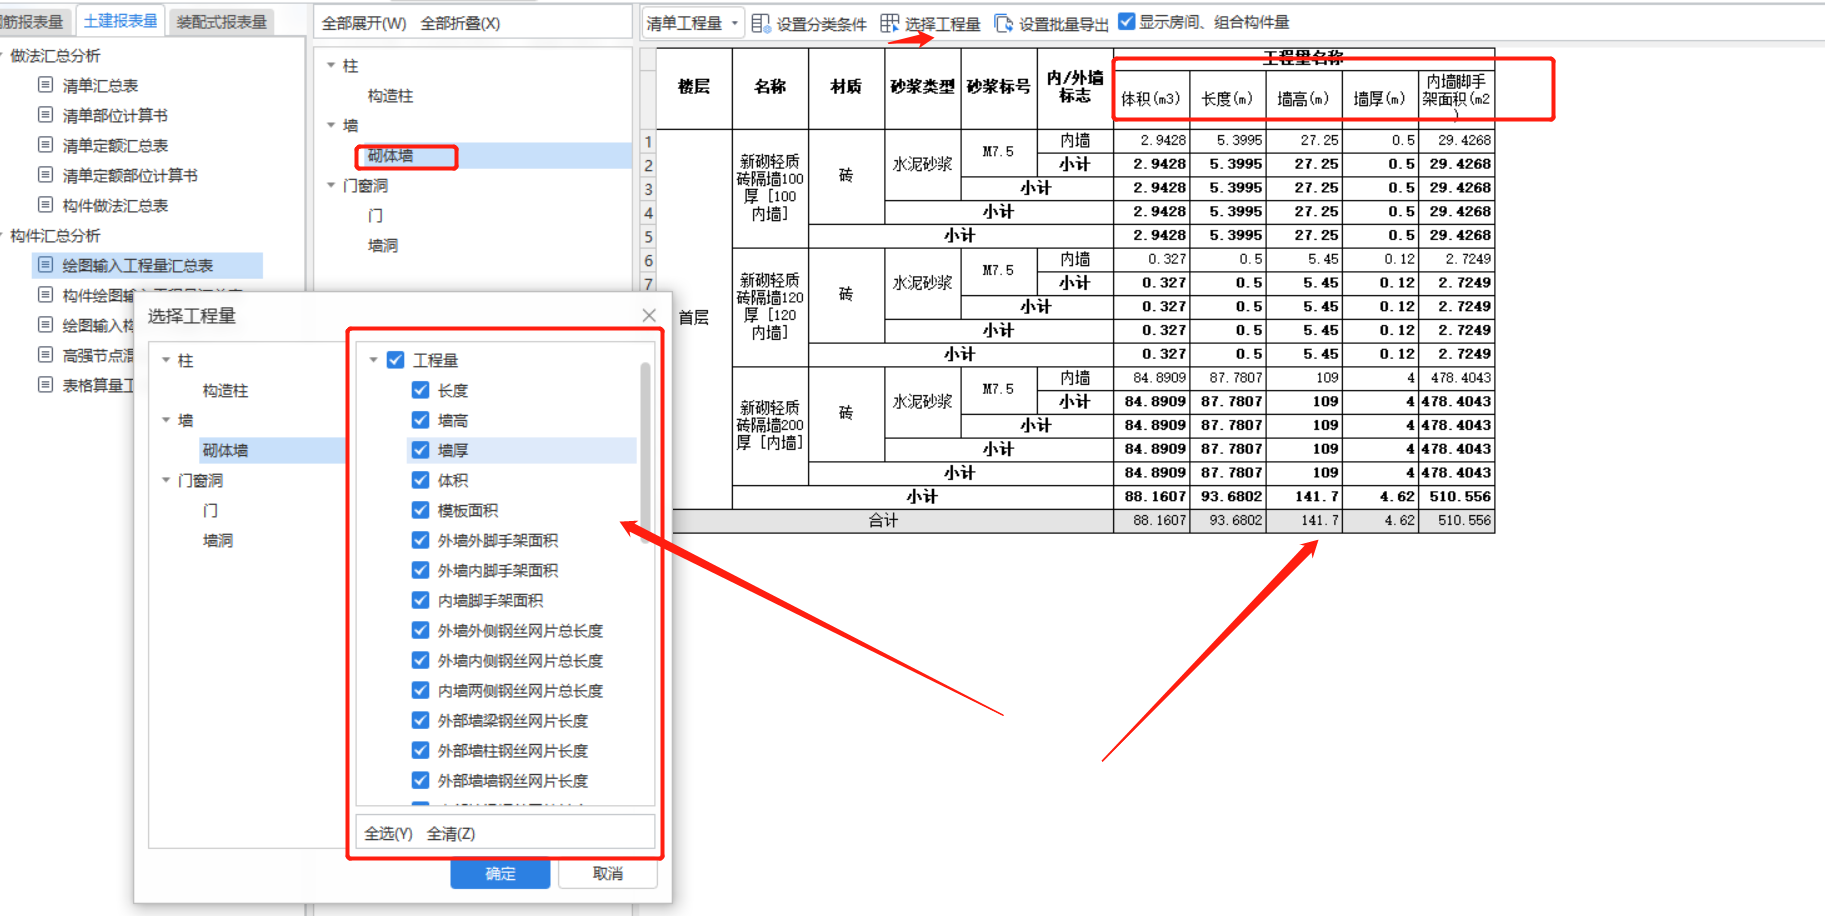Click 全部展开(W) option

tap(364, 23)
